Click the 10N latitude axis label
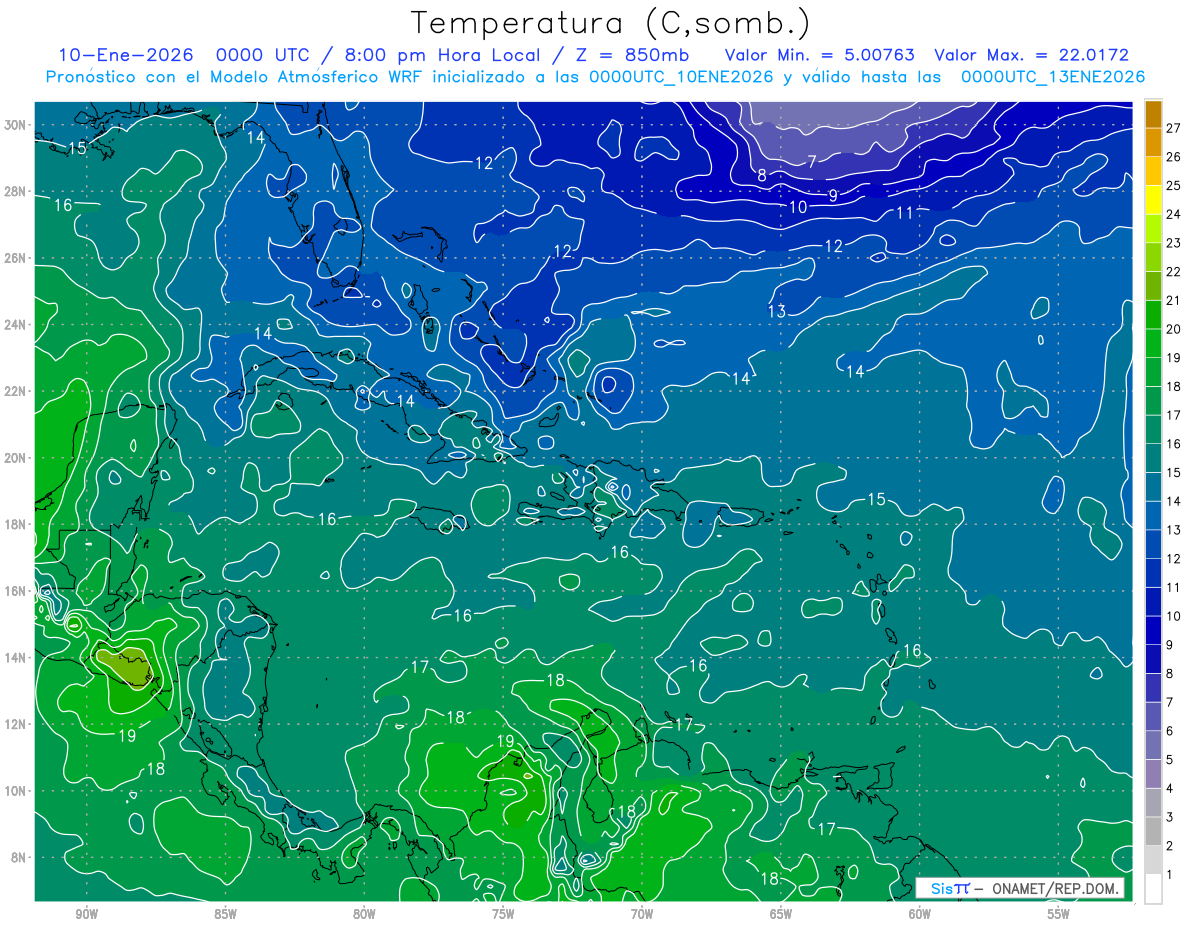Viewport: 1200px width, 927px height. pyautogui.click(x=16, y=791)
